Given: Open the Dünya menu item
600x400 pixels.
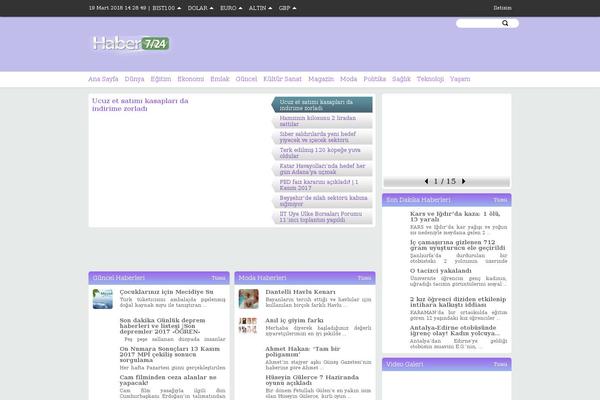Looking at the screenshot, I should (134, 79).
